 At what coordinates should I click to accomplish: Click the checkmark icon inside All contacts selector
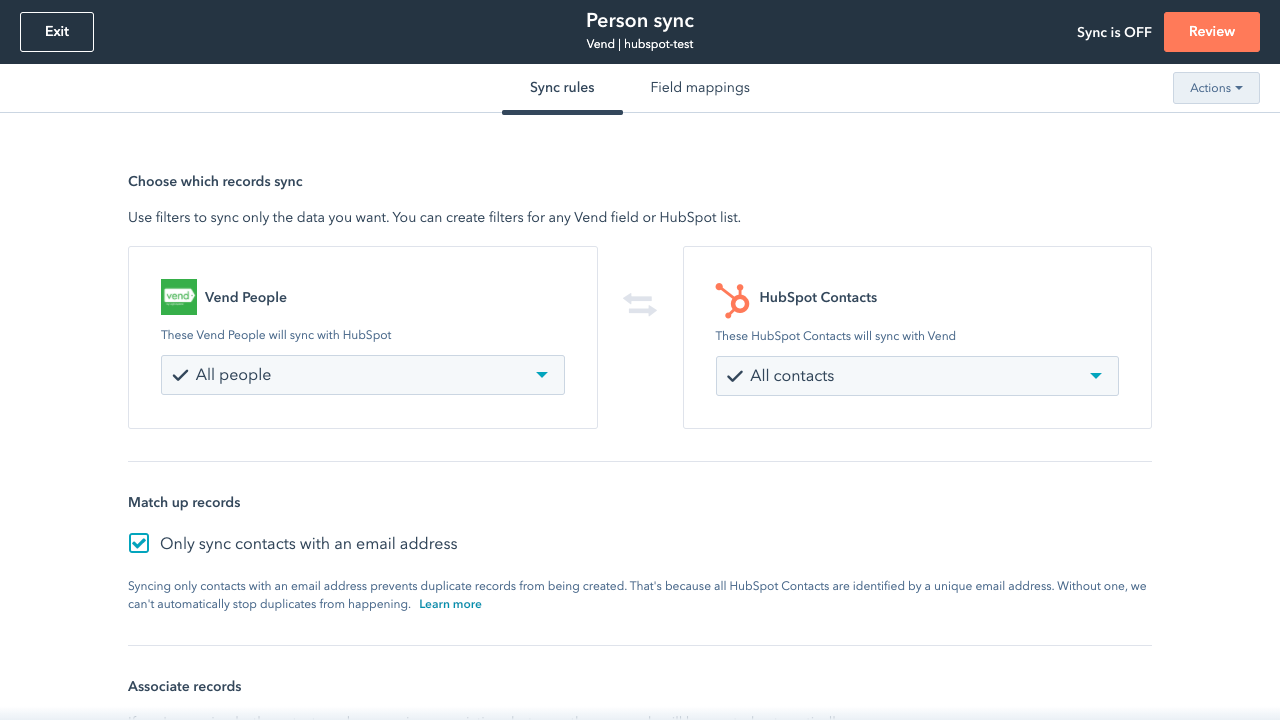735,376
